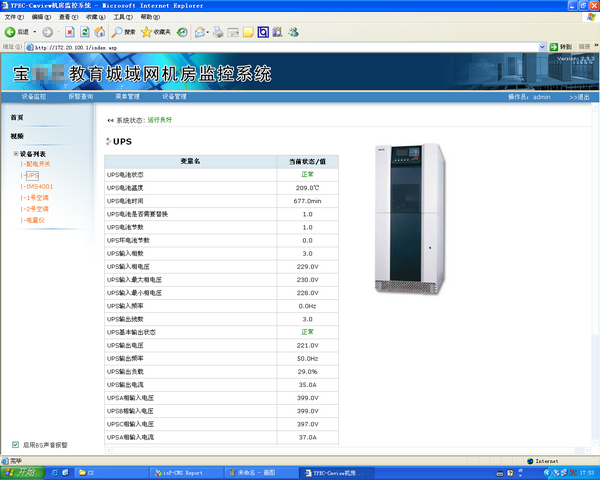Print the page using the printer icon
Image resolution: width=600 pixels, height=480 pixels.
(218, 32)
